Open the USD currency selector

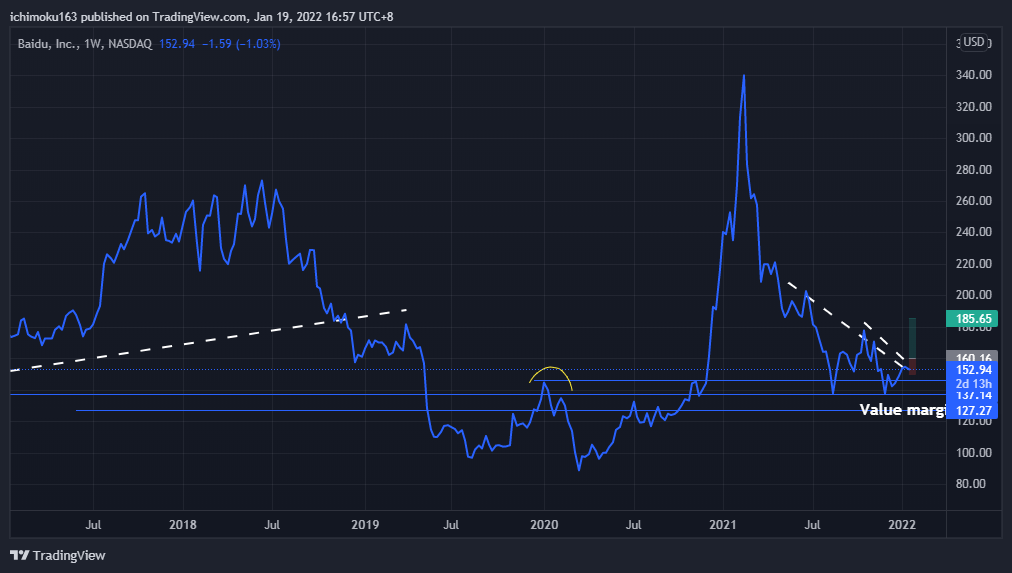pos(974,43)
